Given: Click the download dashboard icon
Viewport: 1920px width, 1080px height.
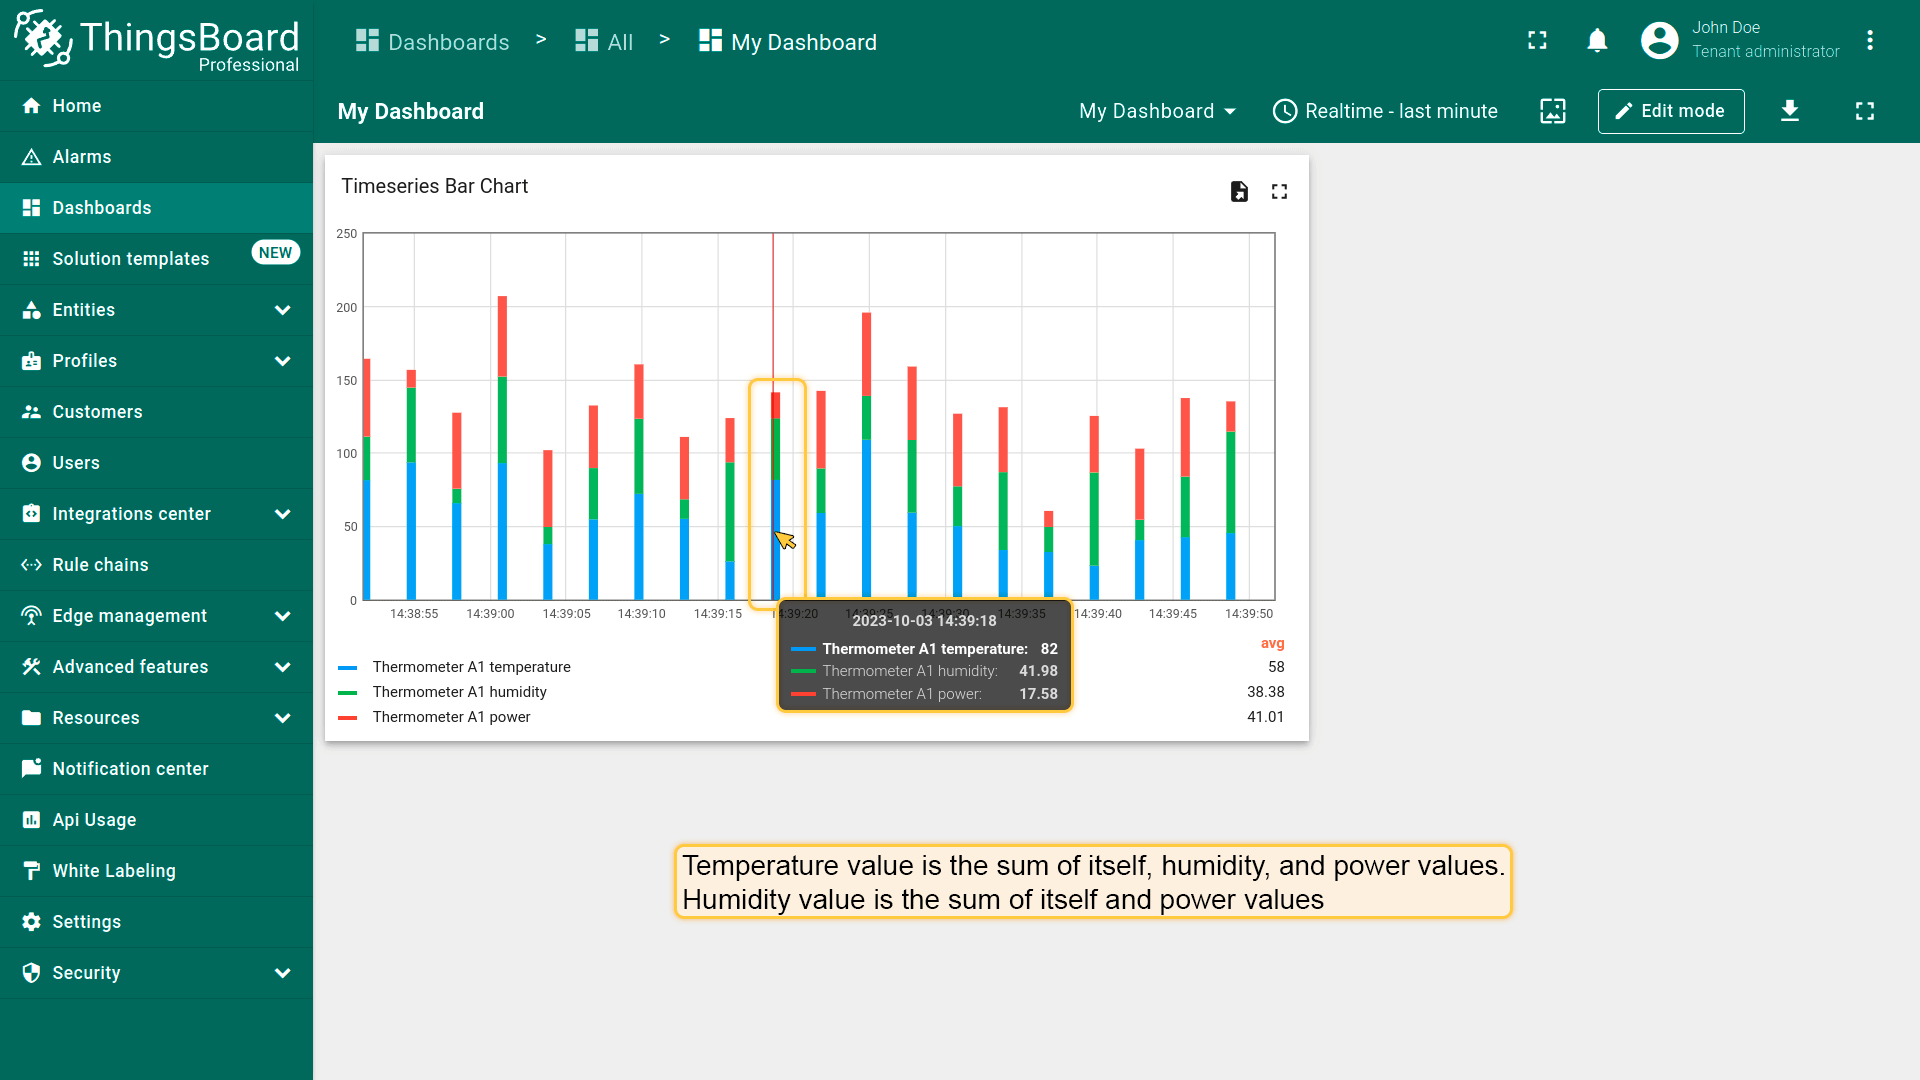Looking at the screenshot, I should coord(1790,111).
